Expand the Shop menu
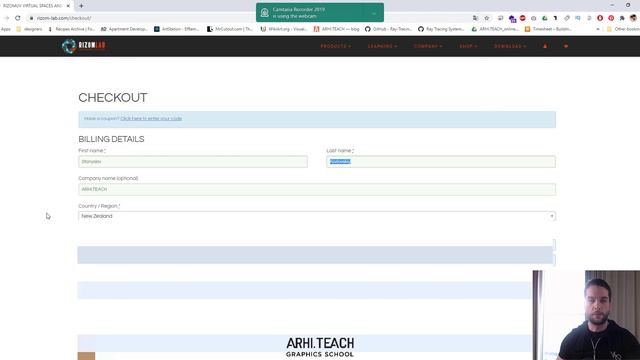The image size is (640, 360). click(468, 46)
